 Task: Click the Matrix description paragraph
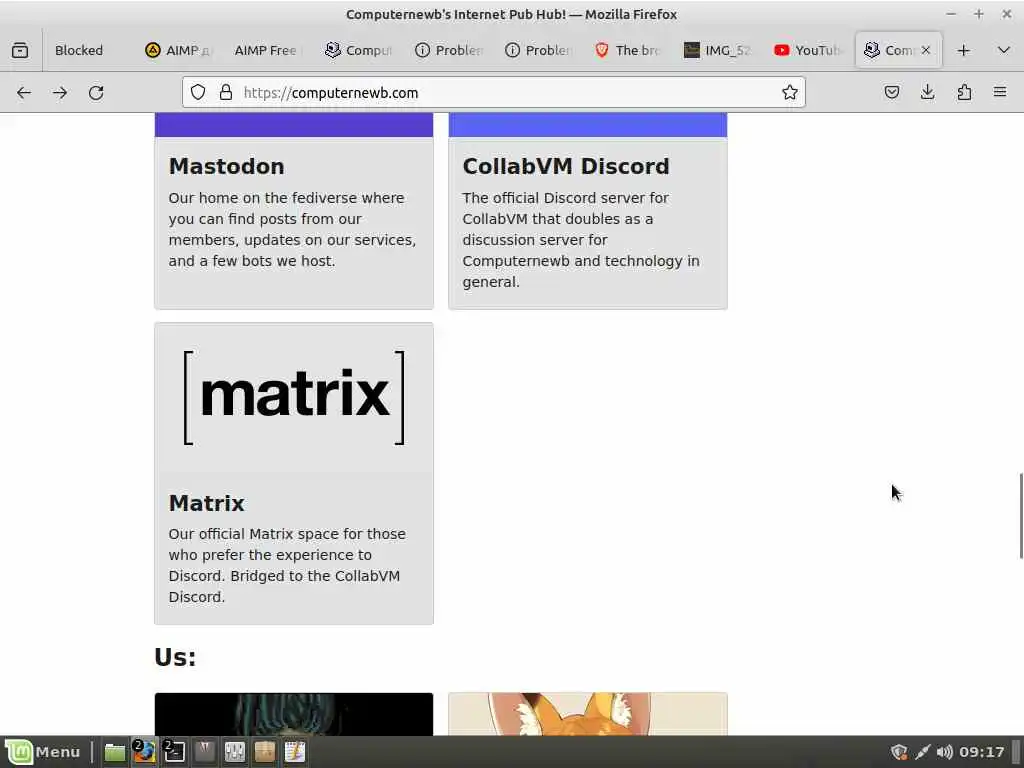point(287,566)
